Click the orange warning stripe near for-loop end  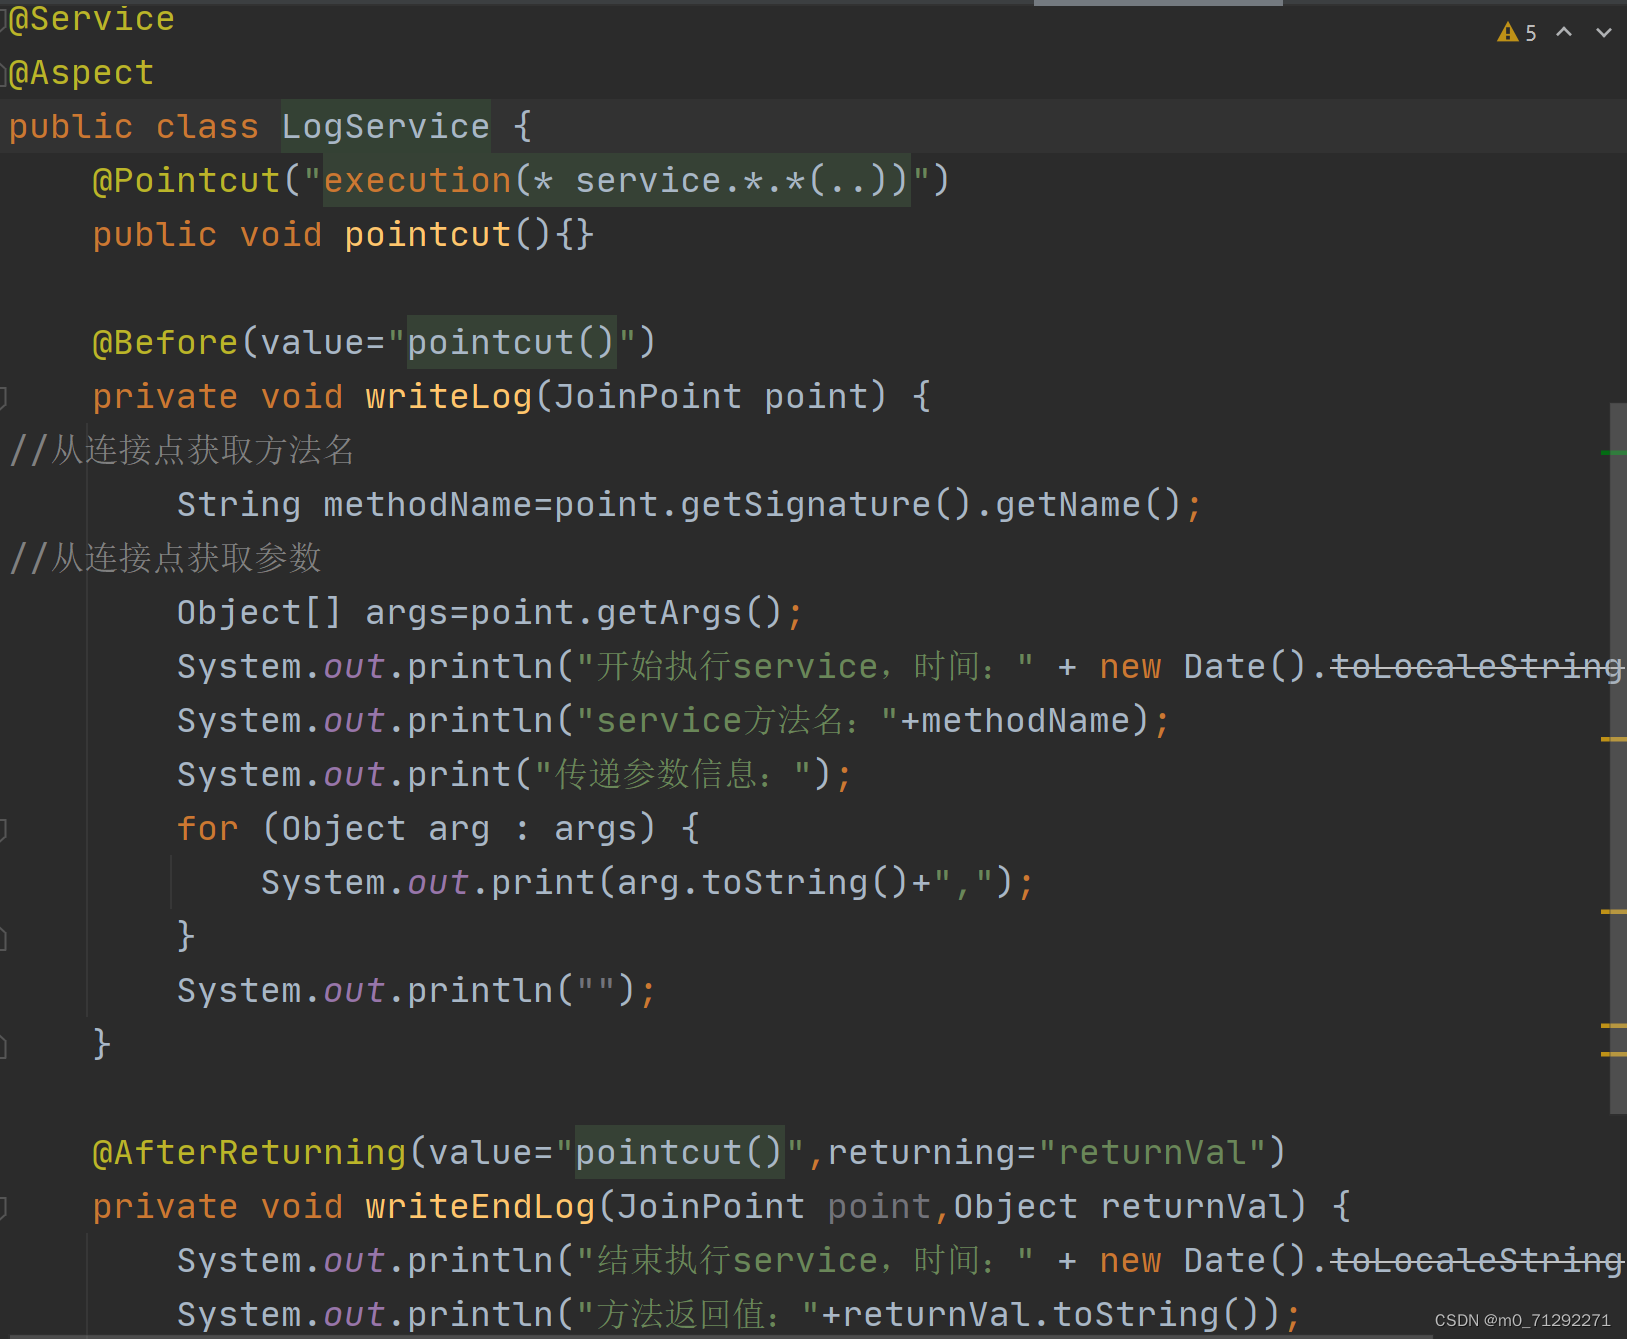click(x=1613, y=912)
